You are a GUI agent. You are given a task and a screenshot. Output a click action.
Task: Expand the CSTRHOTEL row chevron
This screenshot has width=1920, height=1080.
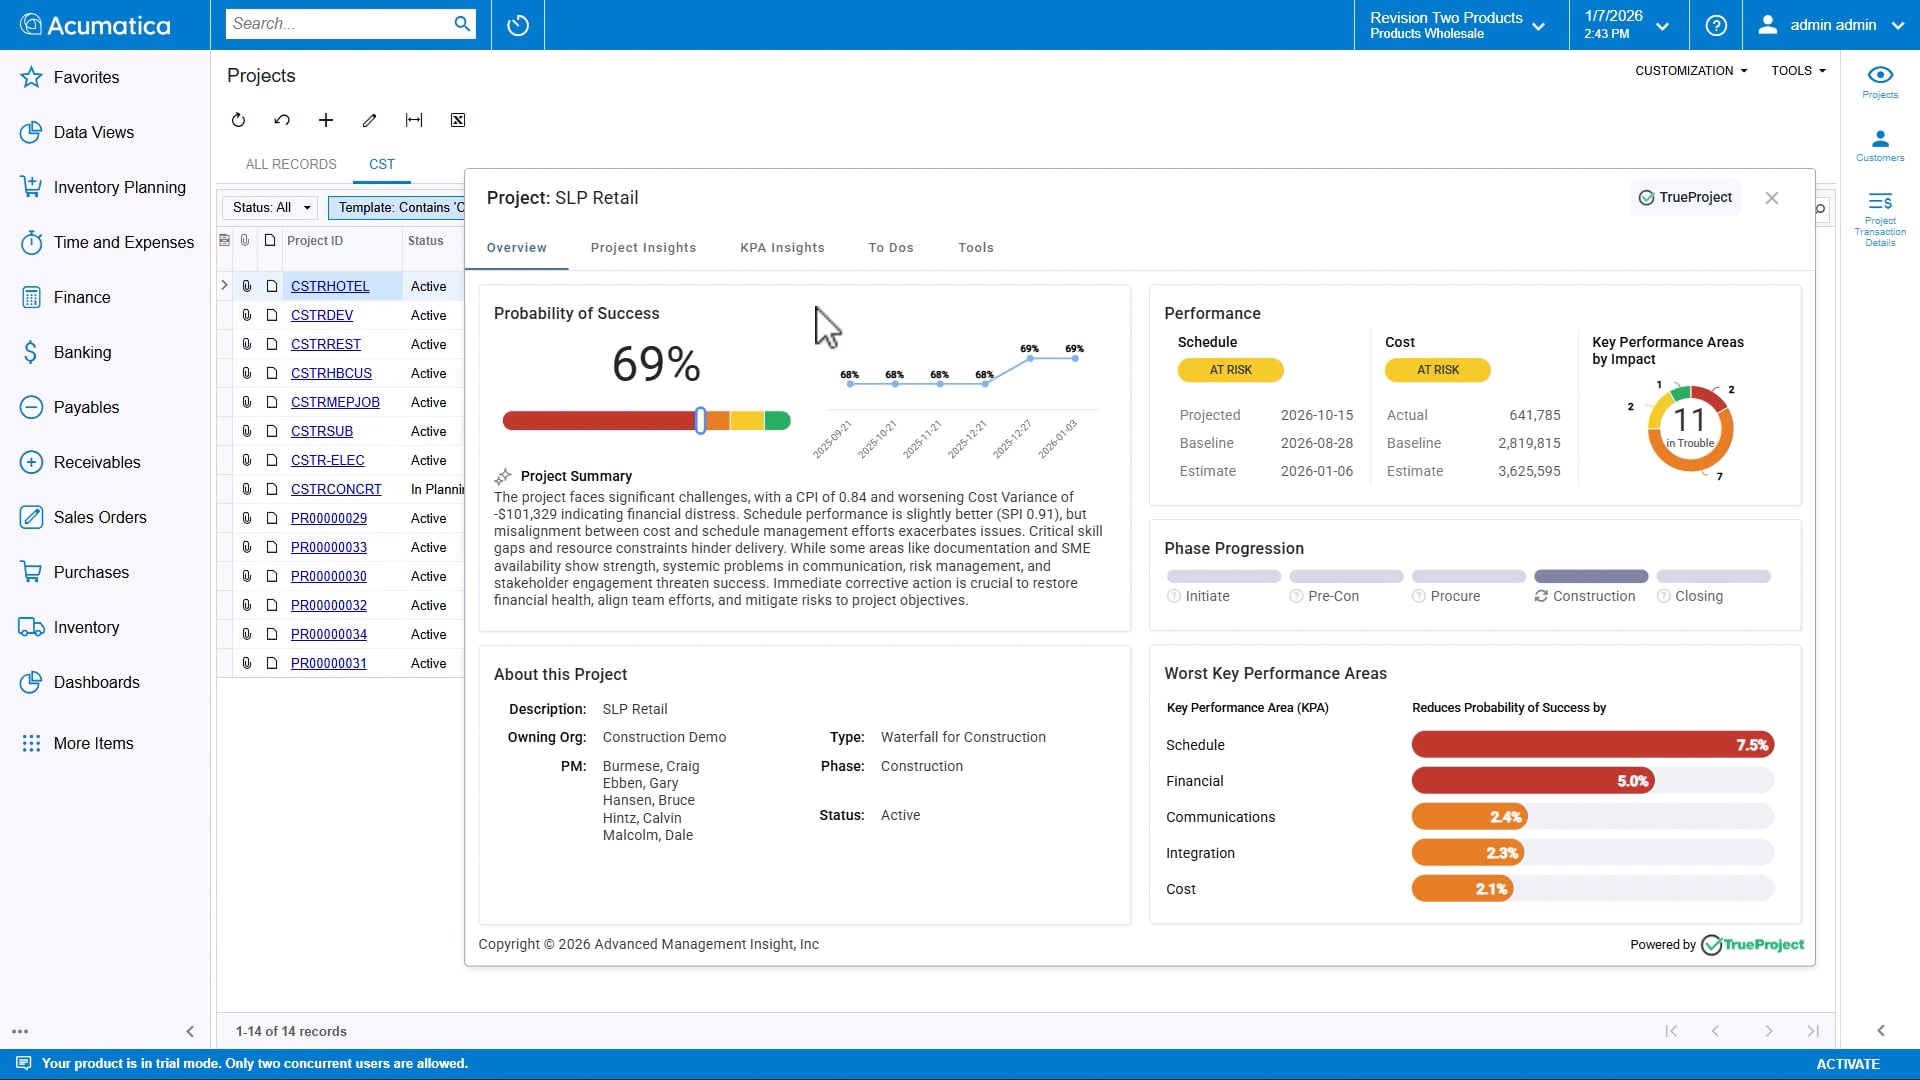224,285
